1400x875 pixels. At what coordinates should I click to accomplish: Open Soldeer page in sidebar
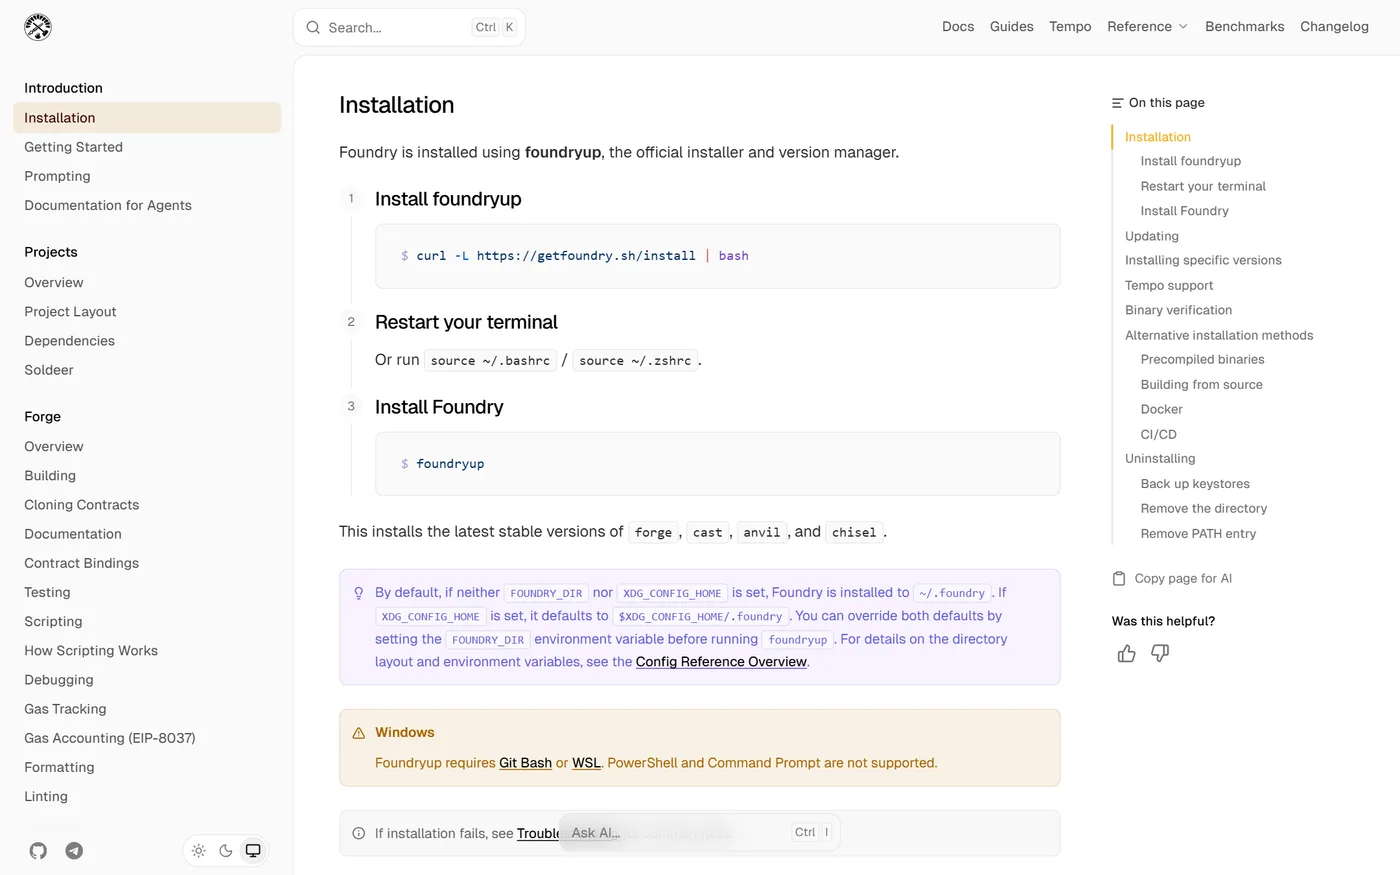pos(49,370)
